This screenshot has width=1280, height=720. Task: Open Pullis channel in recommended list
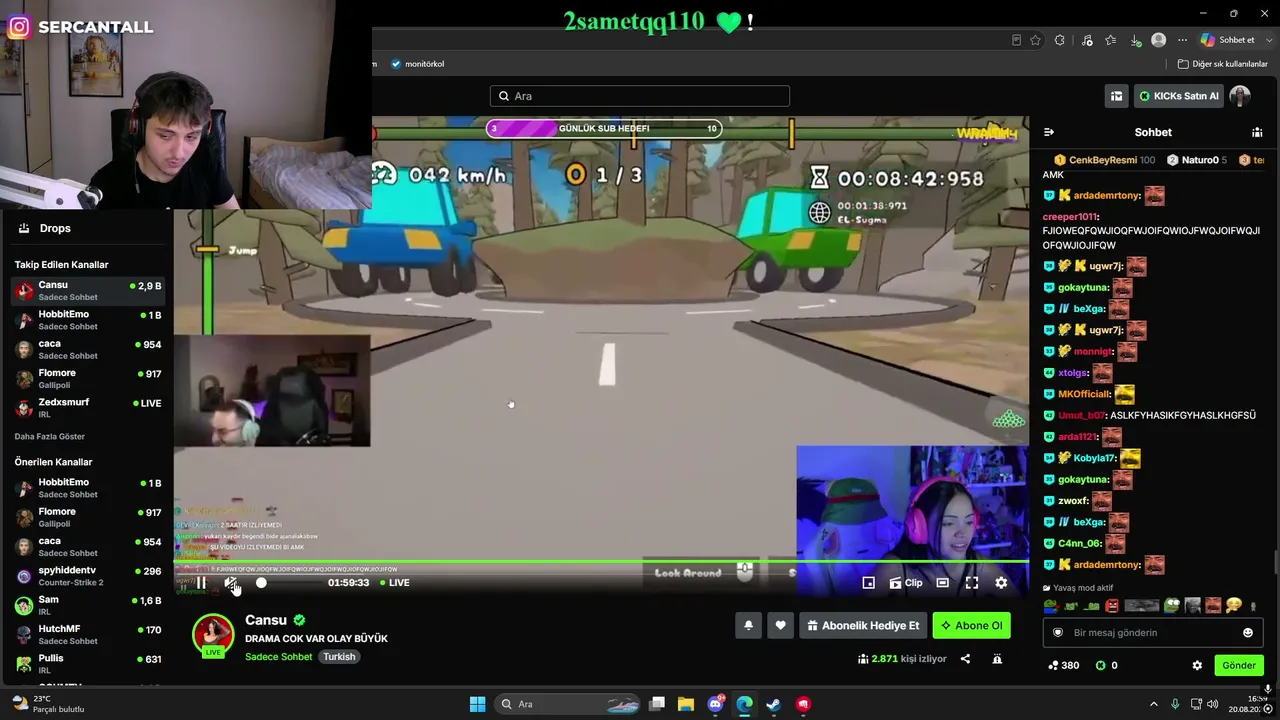(87, 664)
